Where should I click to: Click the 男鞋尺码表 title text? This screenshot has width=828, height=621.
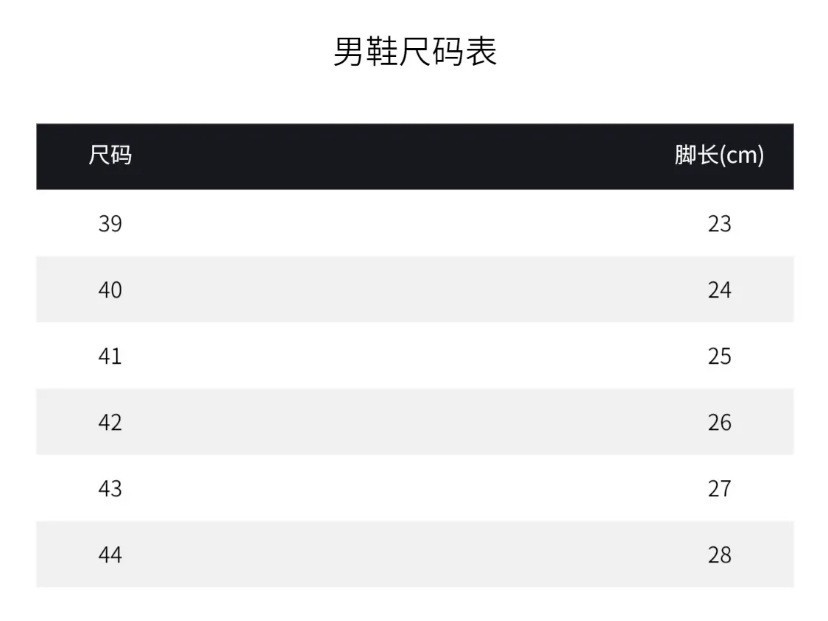[x=414, y=52]
